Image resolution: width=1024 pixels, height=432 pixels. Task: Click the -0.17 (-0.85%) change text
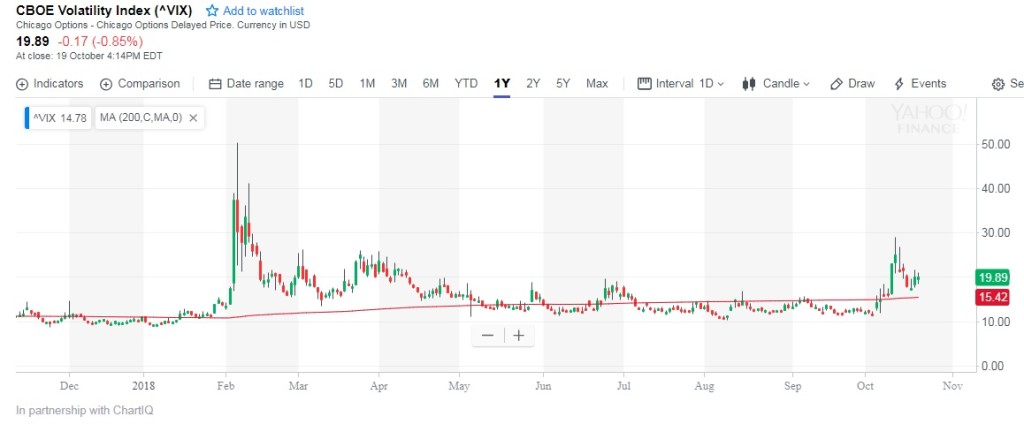(x=100, y=42)
